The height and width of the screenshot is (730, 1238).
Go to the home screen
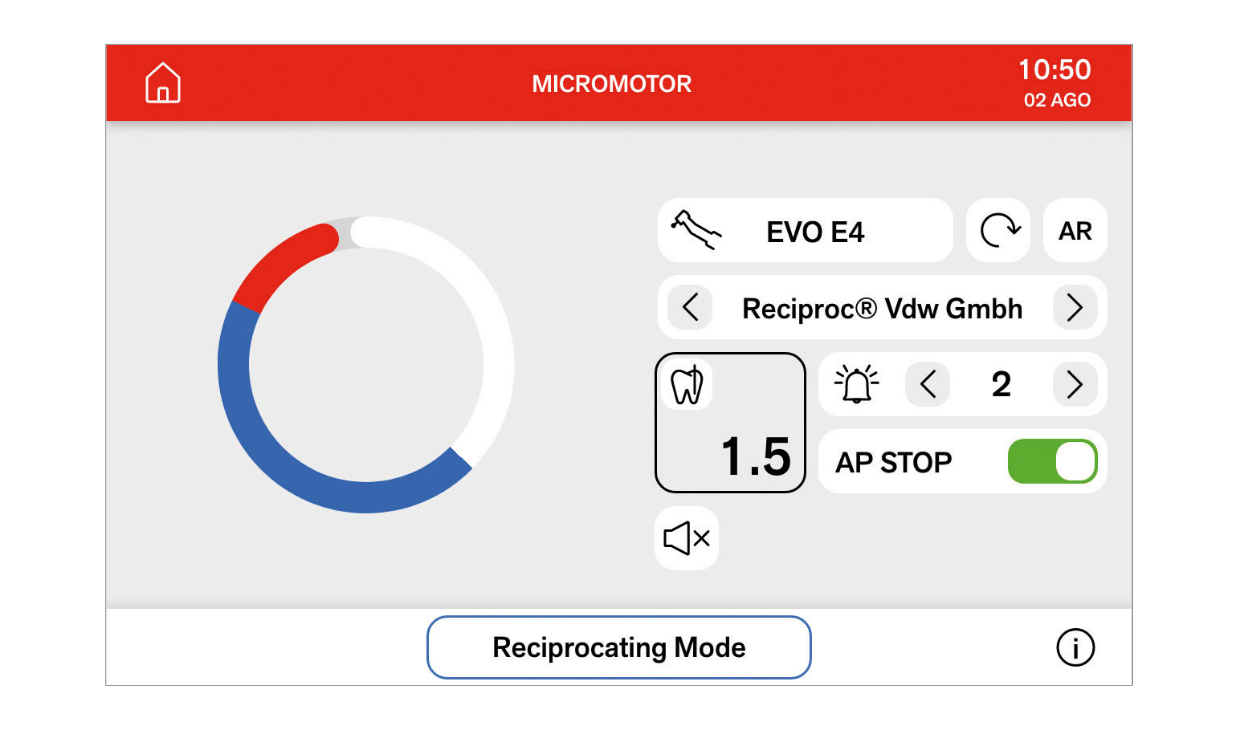tap(163, 83)
